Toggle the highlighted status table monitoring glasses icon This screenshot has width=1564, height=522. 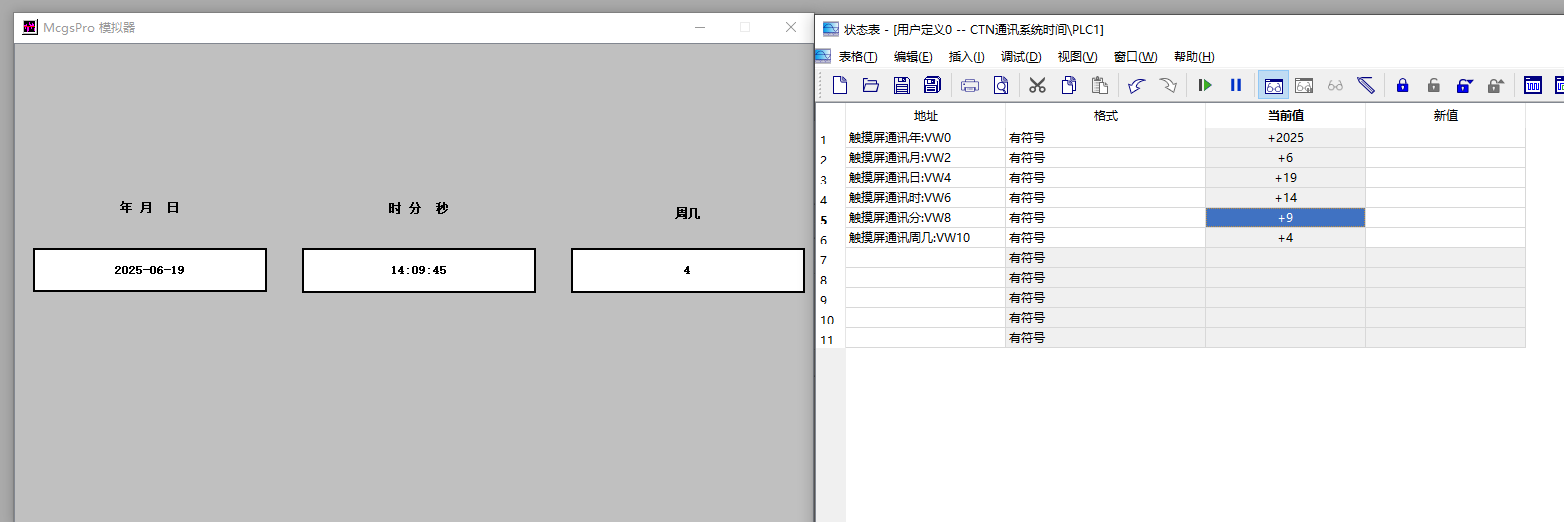point(1274,86)
